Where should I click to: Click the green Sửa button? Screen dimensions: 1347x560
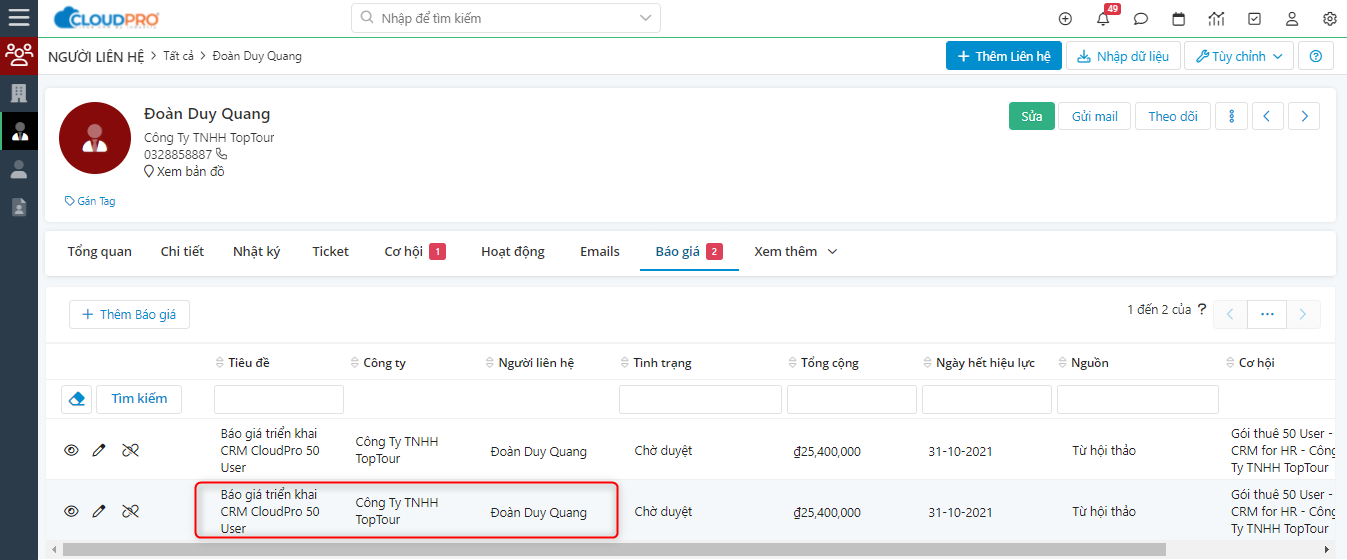[1032, 116]
